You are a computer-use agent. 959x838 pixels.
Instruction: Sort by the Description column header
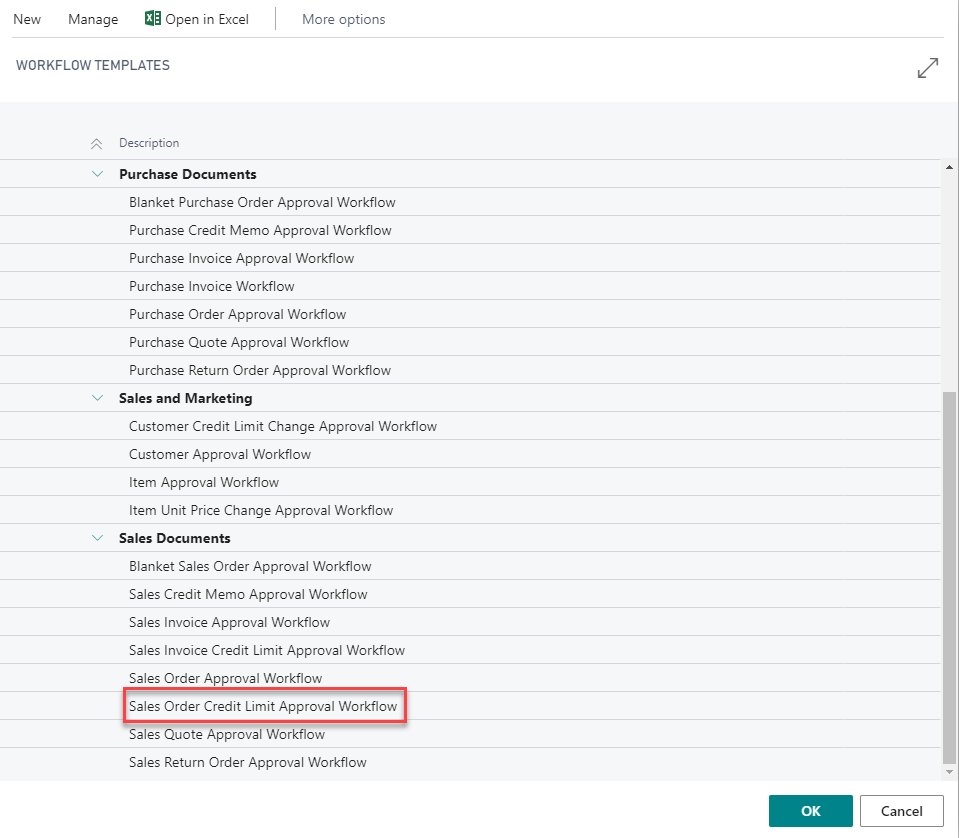click(149, 143)
